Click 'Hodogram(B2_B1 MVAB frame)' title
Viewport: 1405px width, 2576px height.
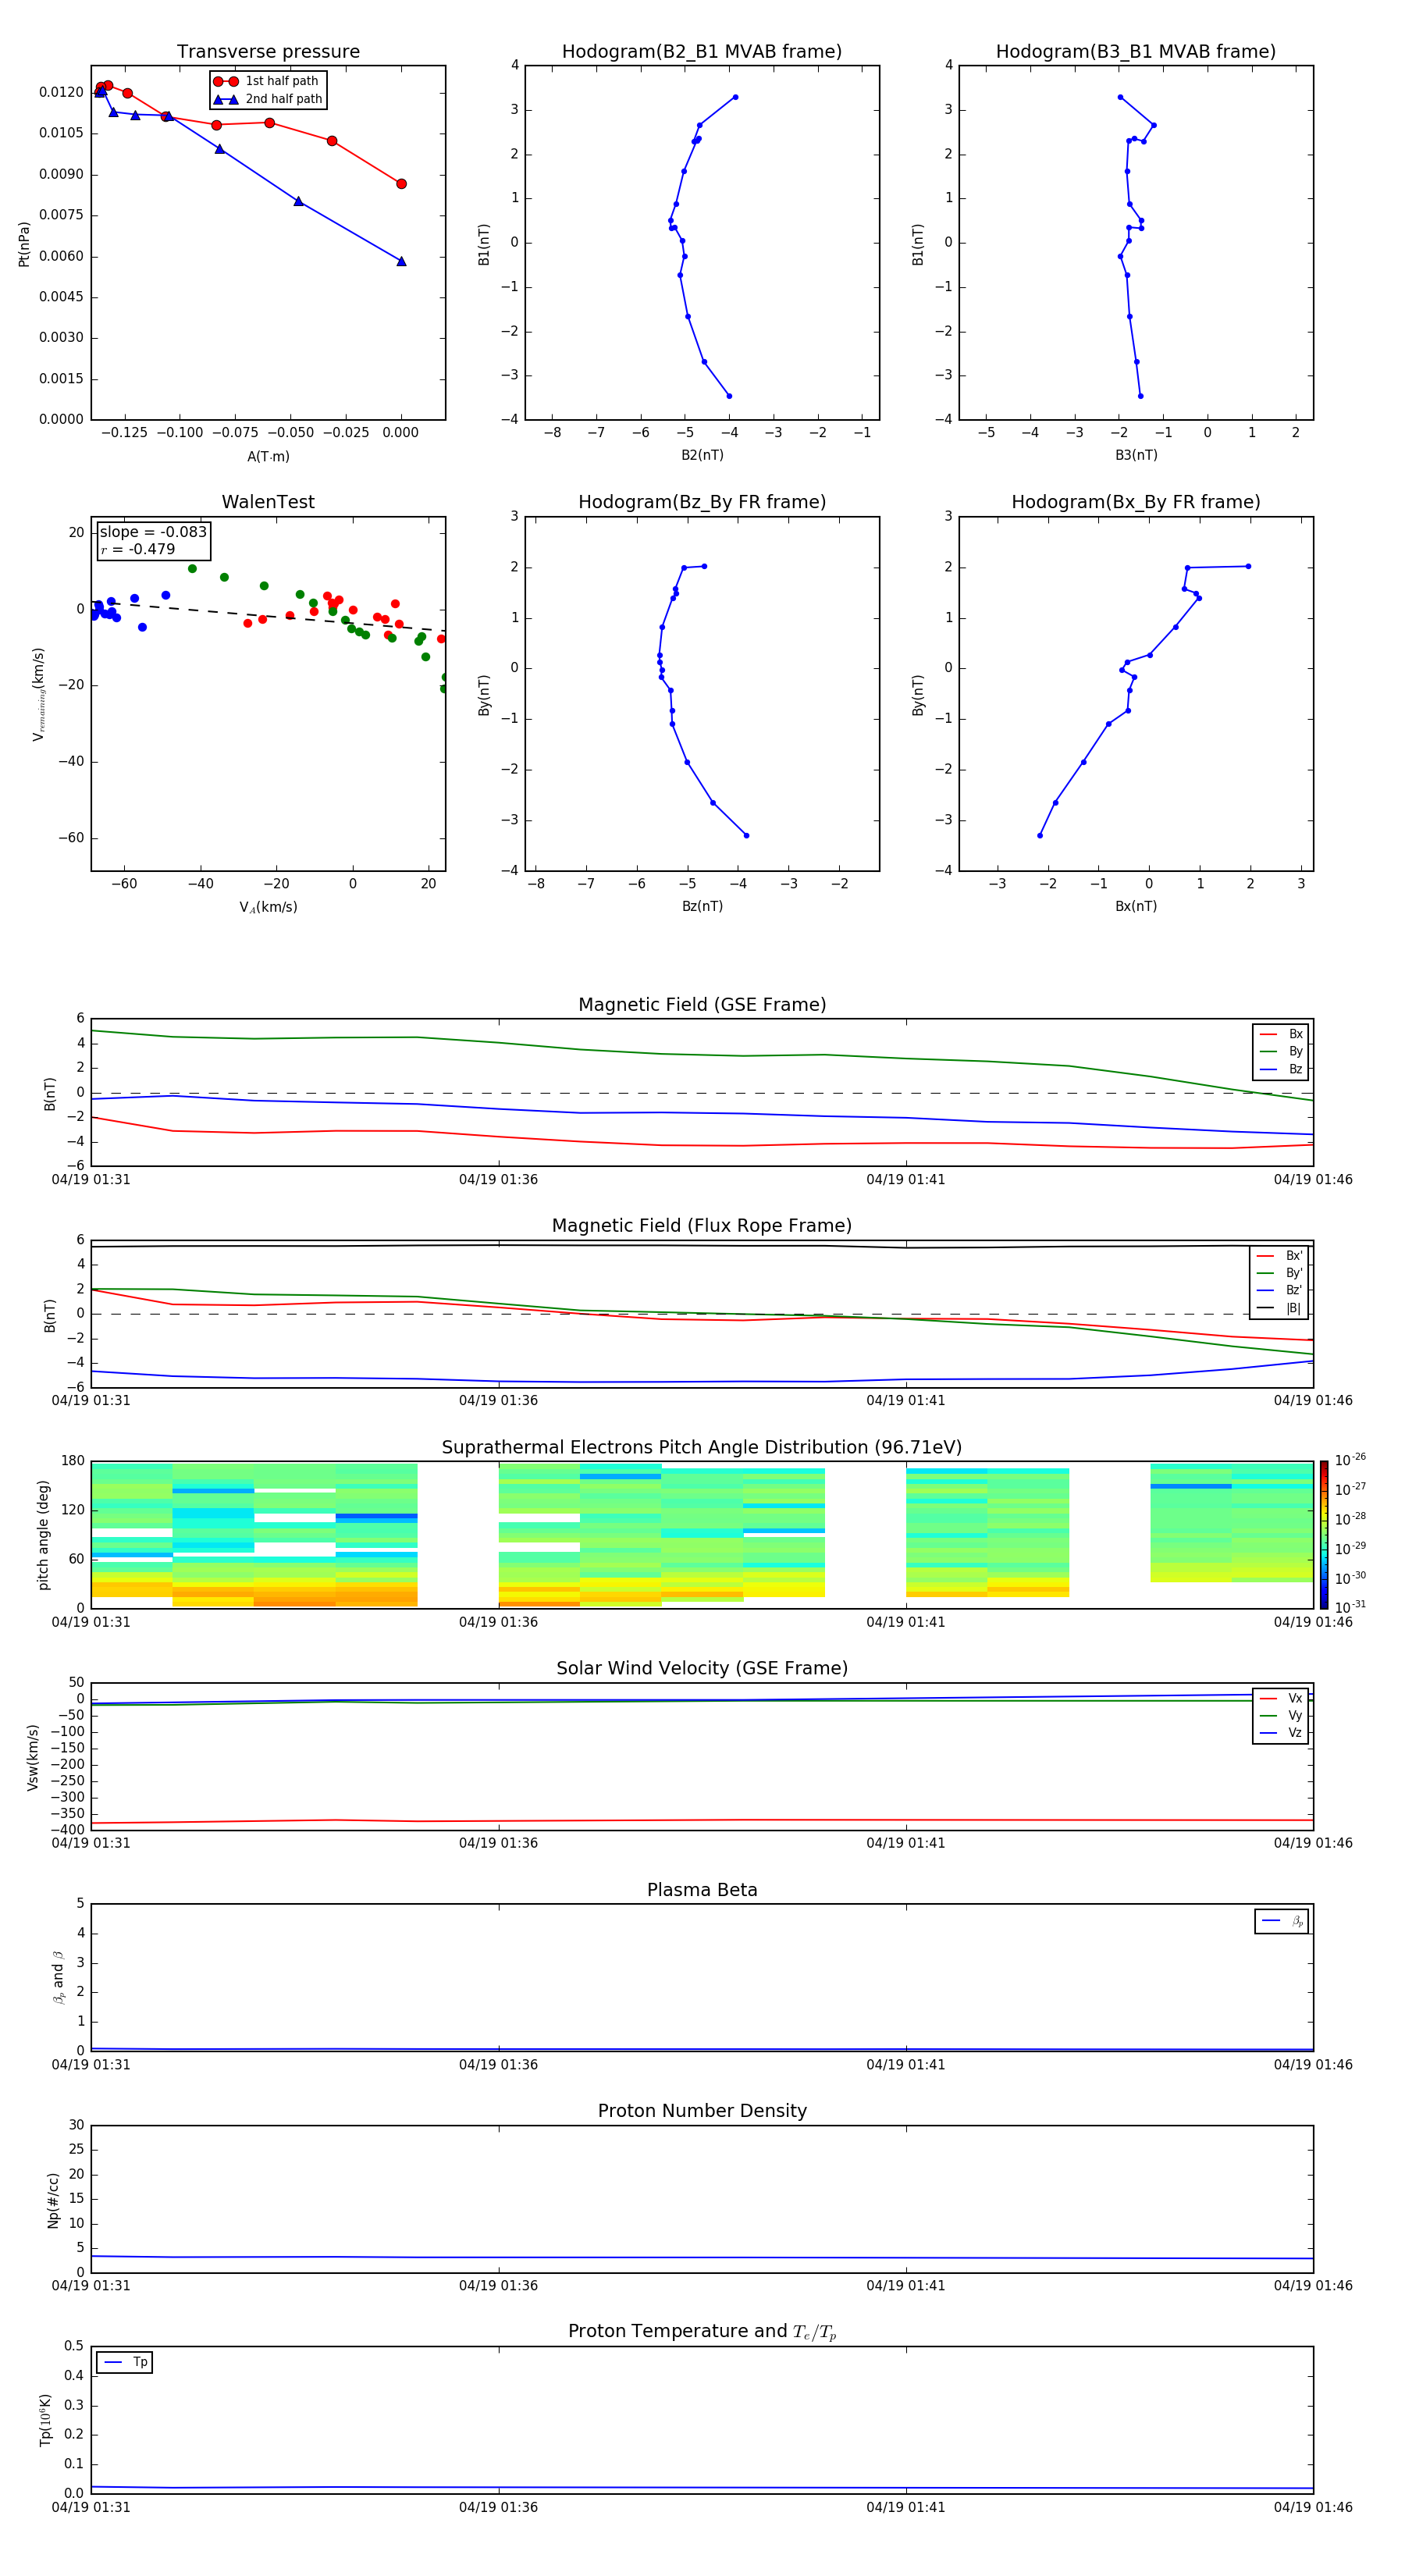(702, 52)
